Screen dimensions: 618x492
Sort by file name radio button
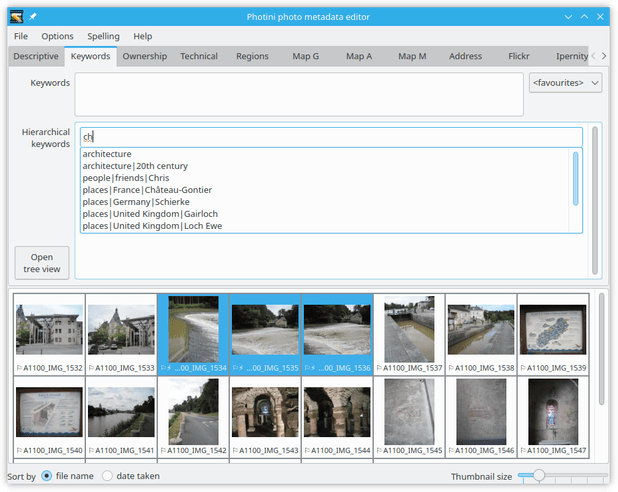pos(47,476)
